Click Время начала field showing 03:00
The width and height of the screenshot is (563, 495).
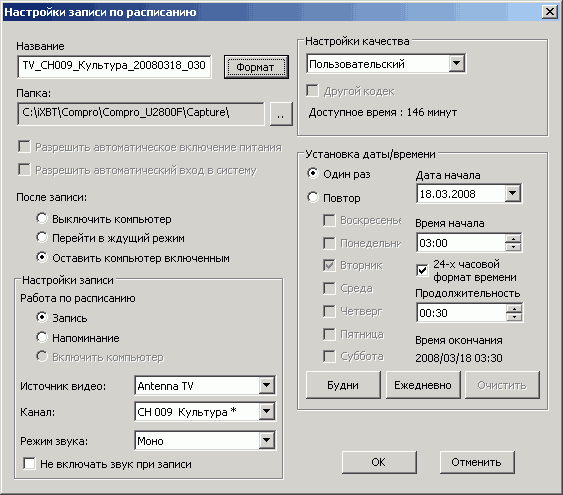[461, 243]
